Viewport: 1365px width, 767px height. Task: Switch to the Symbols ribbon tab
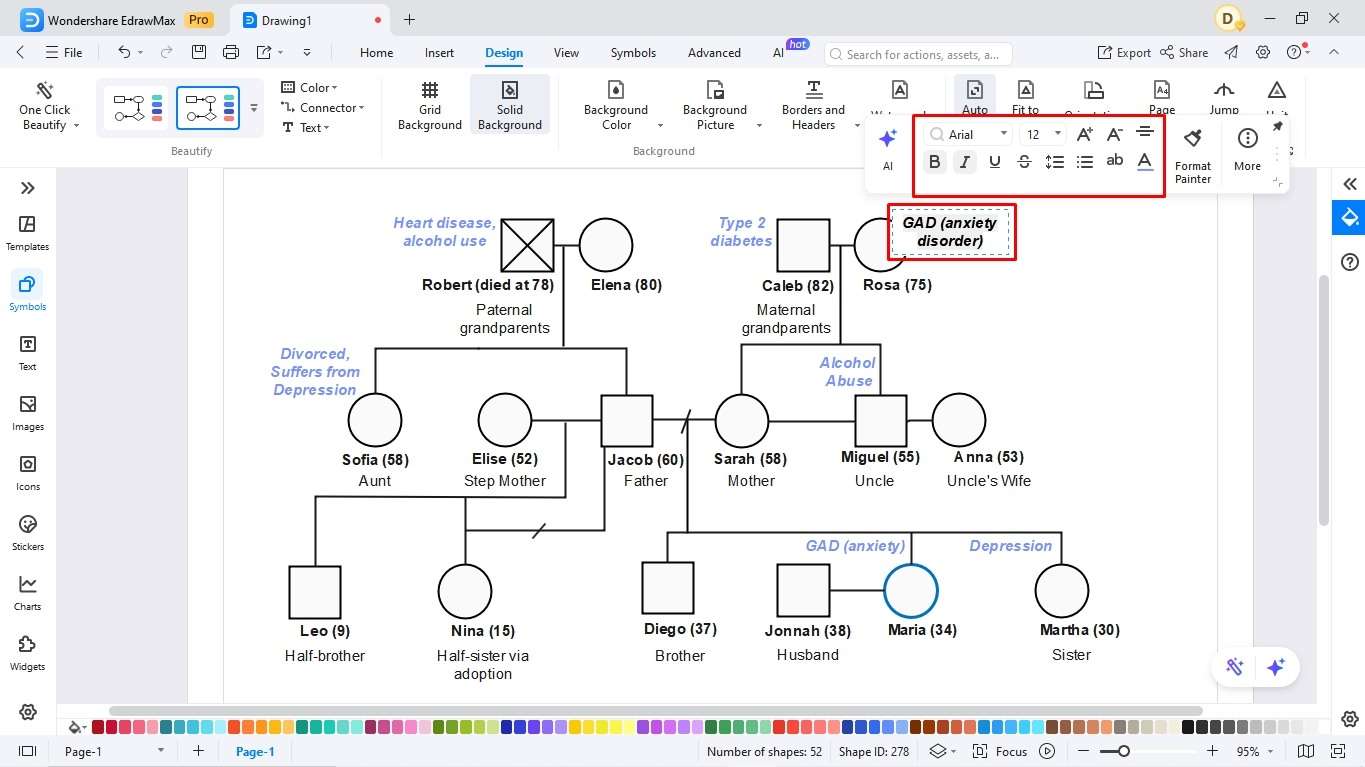pyautogui.click(x=633, y=53)
